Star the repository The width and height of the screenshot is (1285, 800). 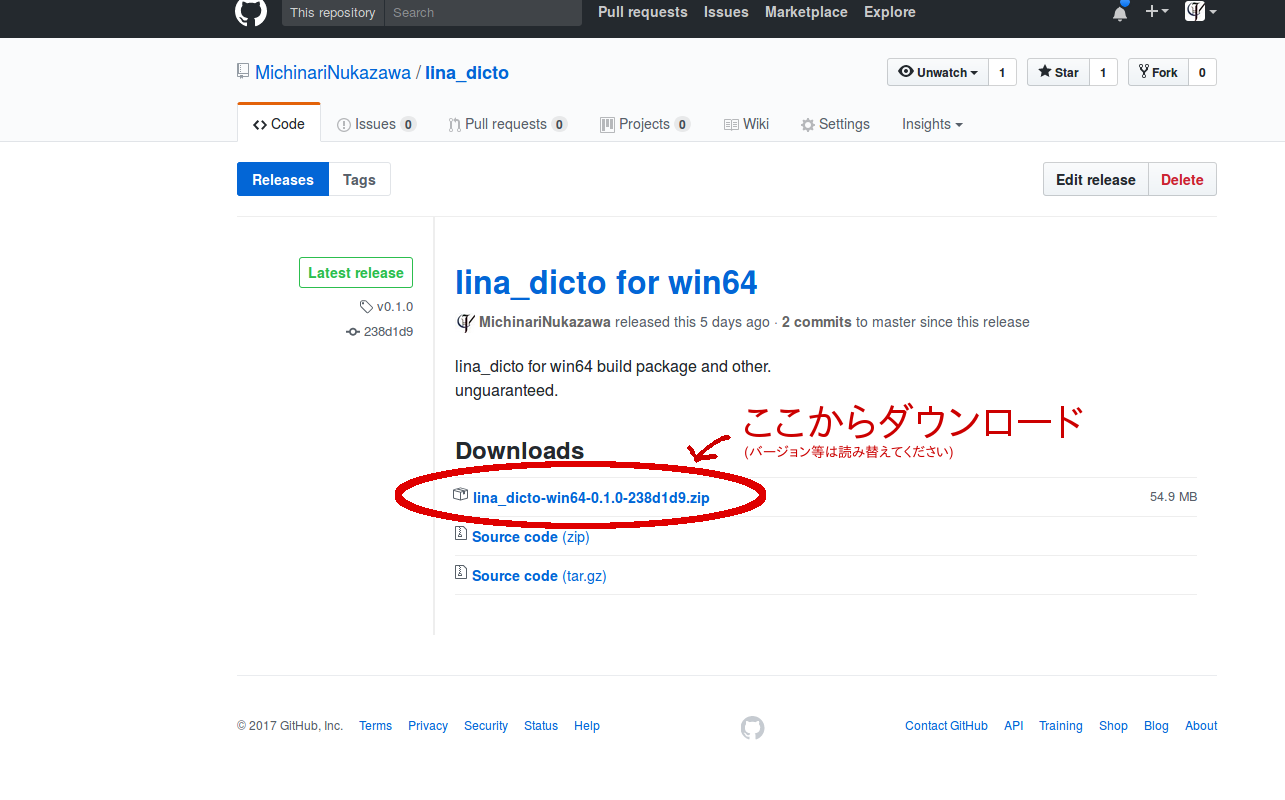tap(1058, 72)
